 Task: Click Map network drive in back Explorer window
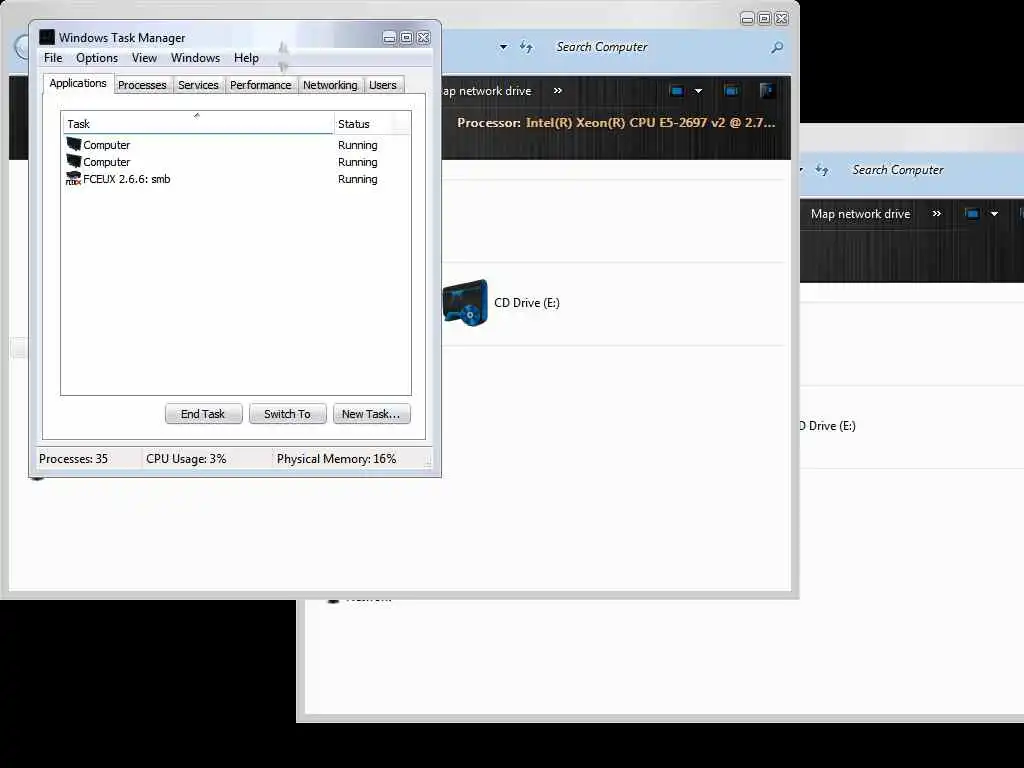(860, 214)
